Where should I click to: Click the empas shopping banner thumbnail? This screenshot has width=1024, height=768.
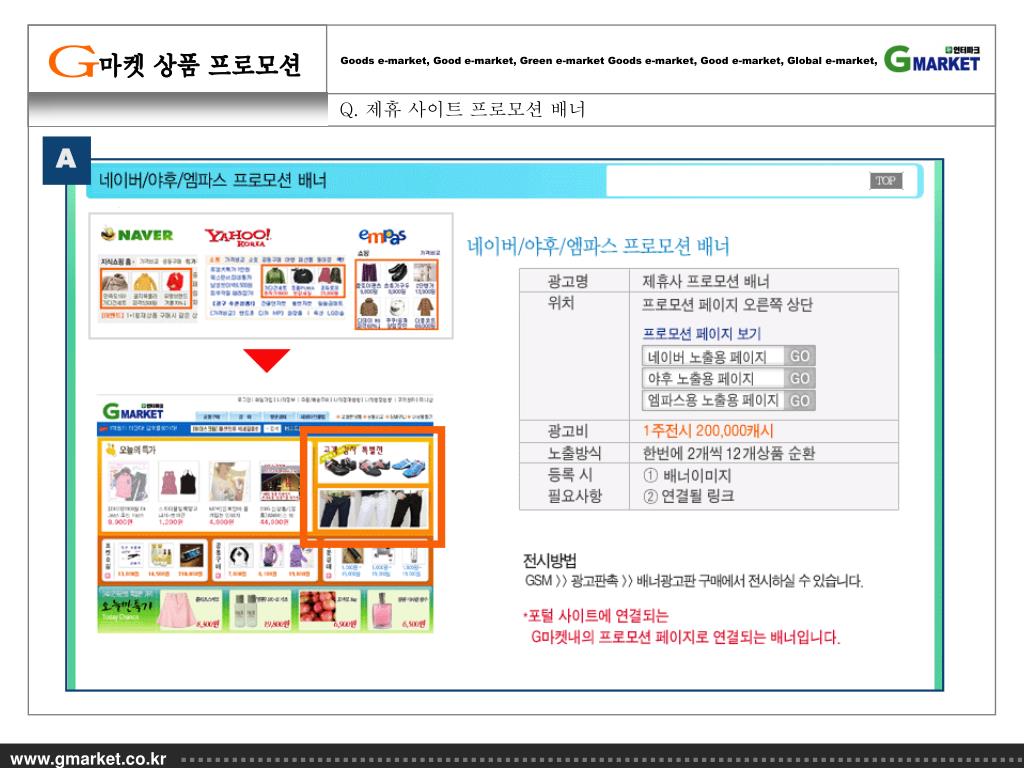click(396, 294)
